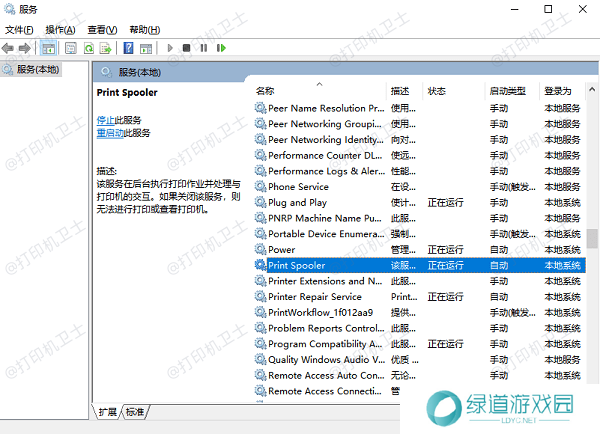Click the gear icon next to Power
The width and height of the screenshot is (600, 434).
click(261, 249)
